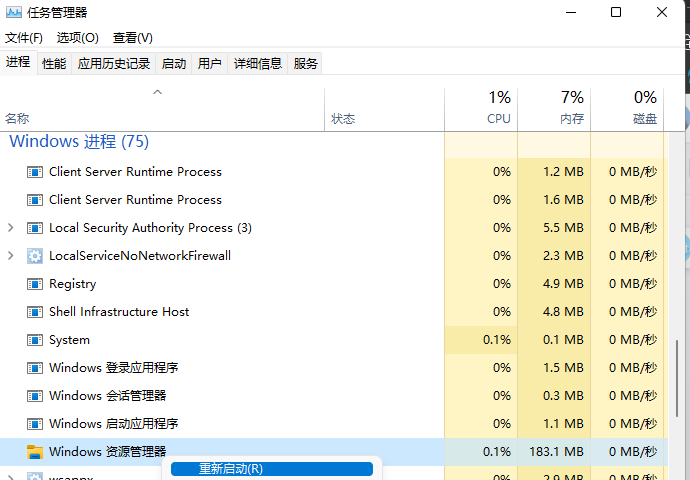The width and height of the screenshot is (690, 480).
Task: Click the 4.9 MB memory value
Action: pos(563,284)
